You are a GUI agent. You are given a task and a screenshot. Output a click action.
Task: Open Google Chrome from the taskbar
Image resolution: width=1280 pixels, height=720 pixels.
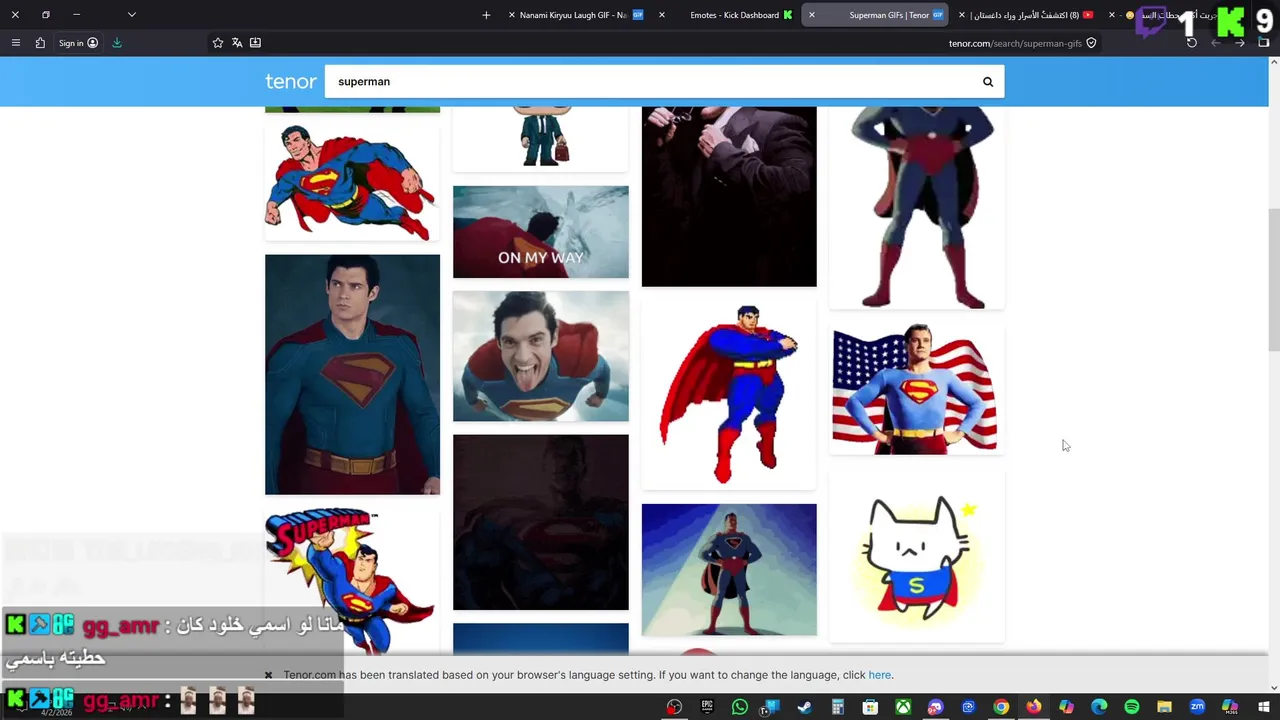(x=1001, y=707)
